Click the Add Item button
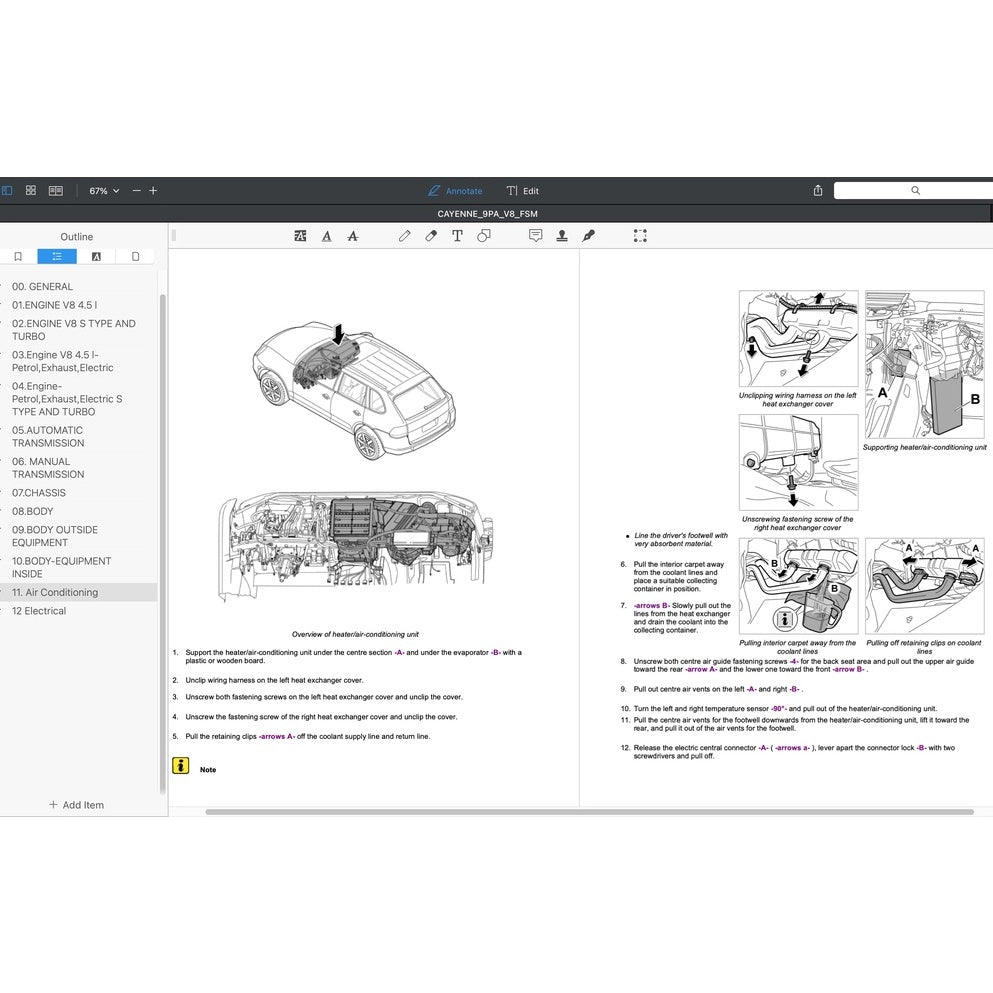 [x=77, y=805]
